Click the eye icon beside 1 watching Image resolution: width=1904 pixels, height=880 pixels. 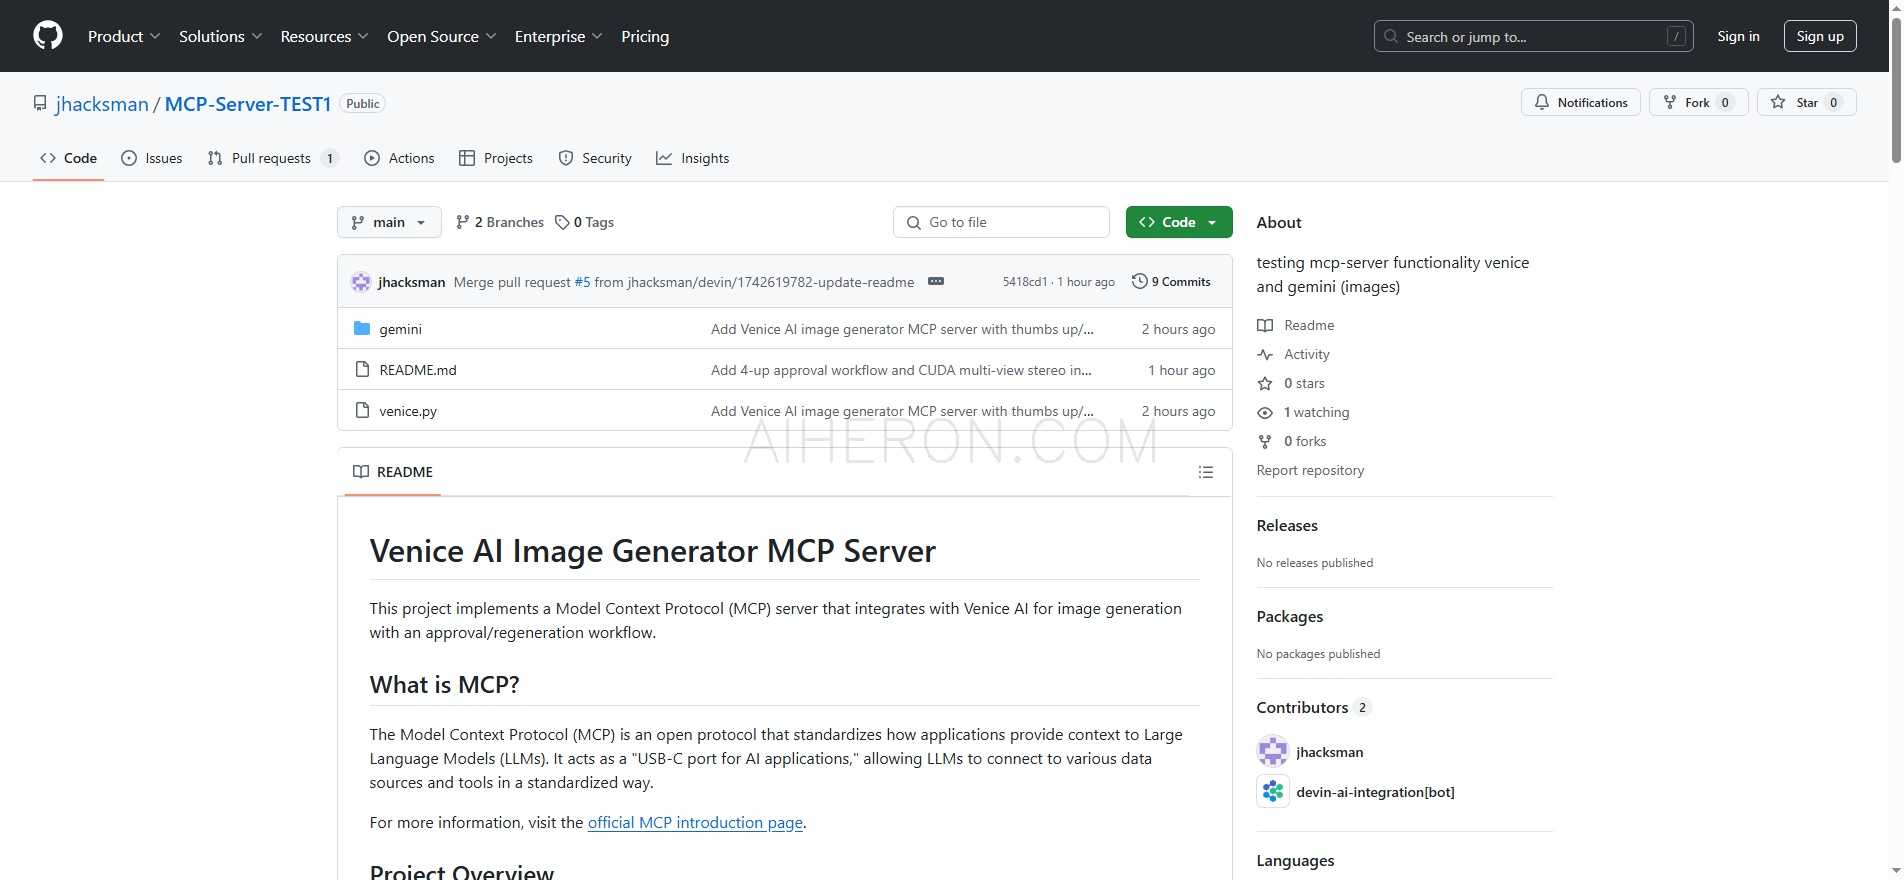[1265, 412]
